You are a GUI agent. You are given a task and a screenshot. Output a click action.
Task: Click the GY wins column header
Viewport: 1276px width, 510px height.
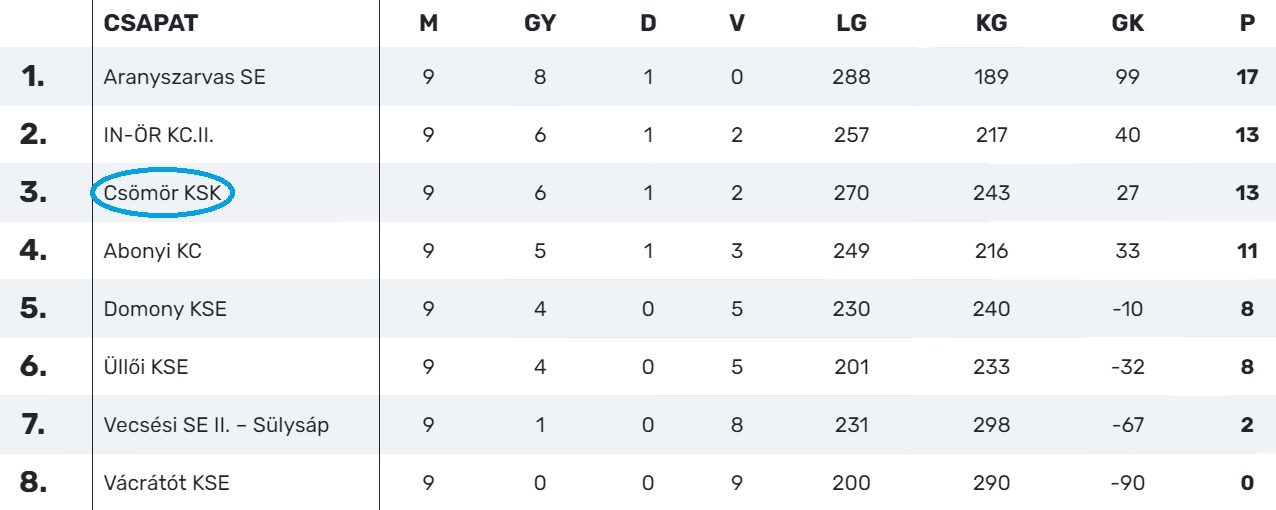click(x=539, y=23)
